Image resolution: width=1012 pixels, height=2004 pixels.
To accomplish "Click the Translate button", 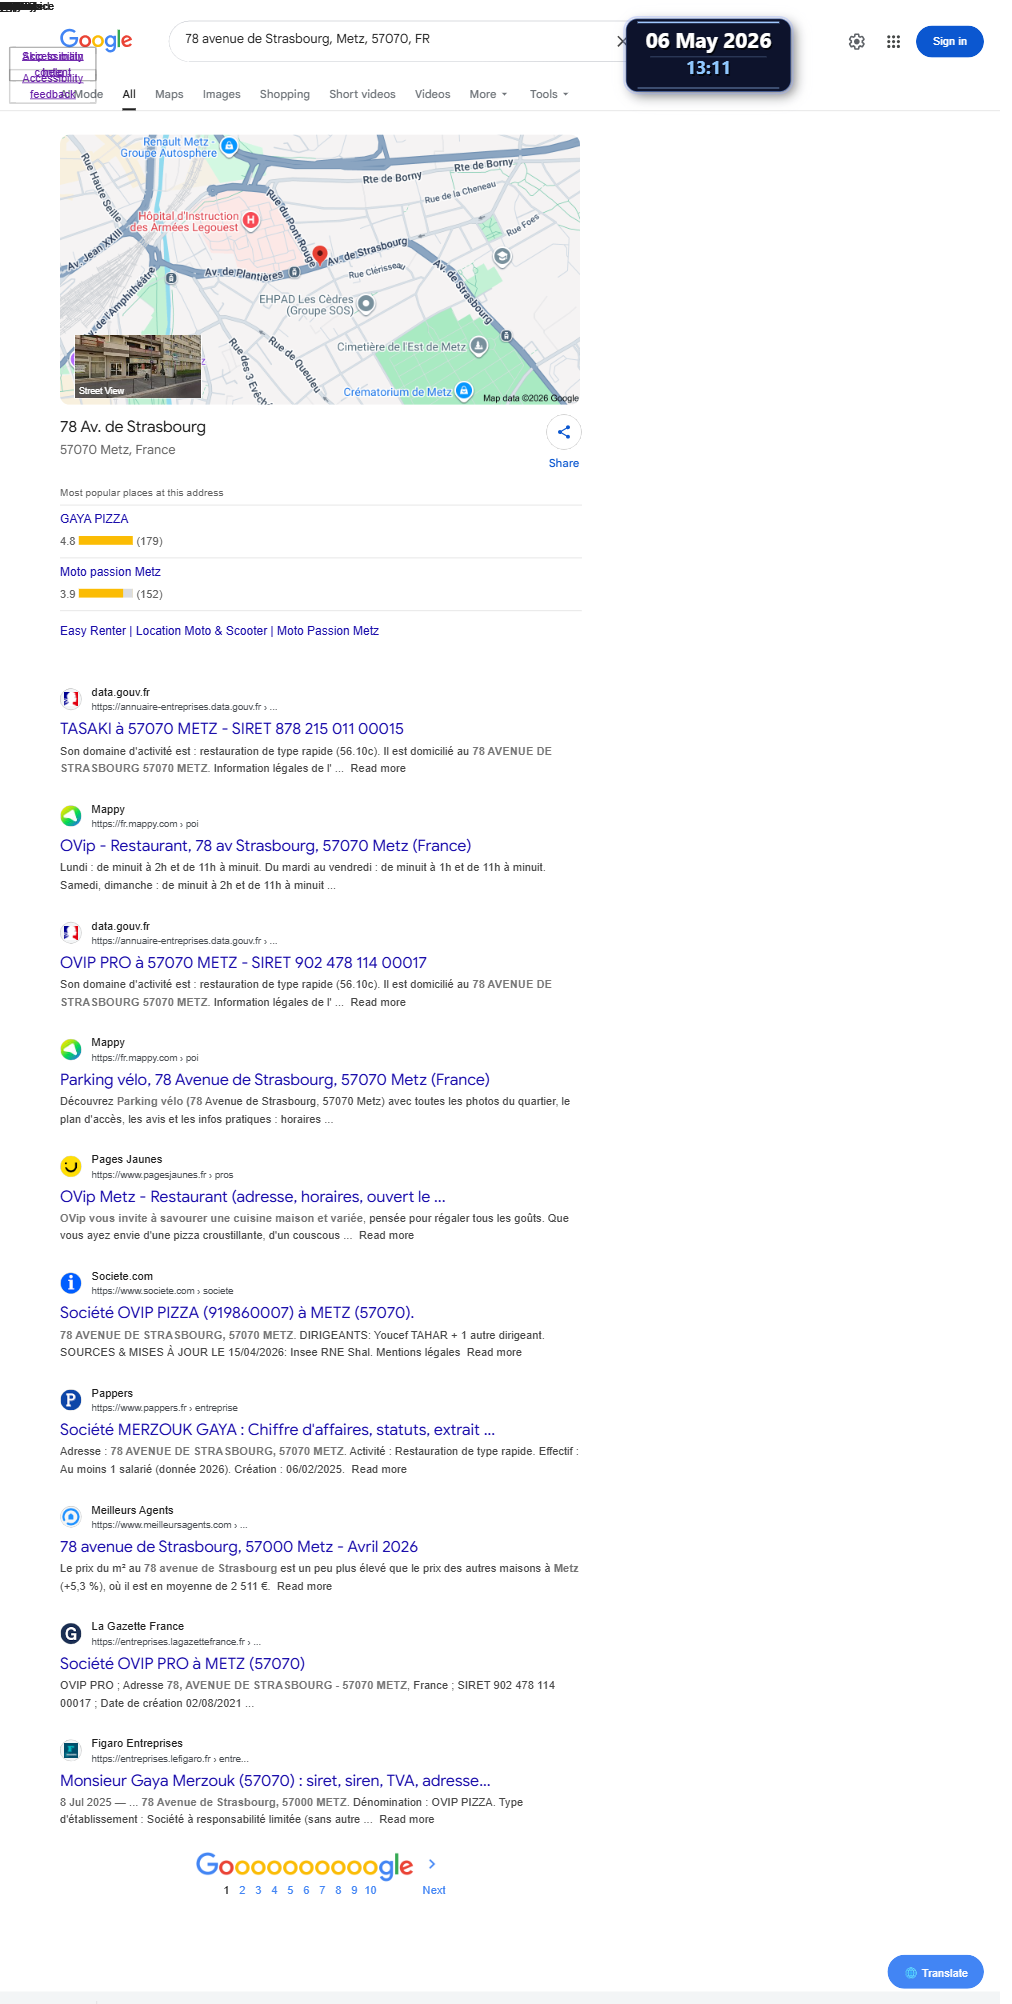I will click(x=935, y=1972).
